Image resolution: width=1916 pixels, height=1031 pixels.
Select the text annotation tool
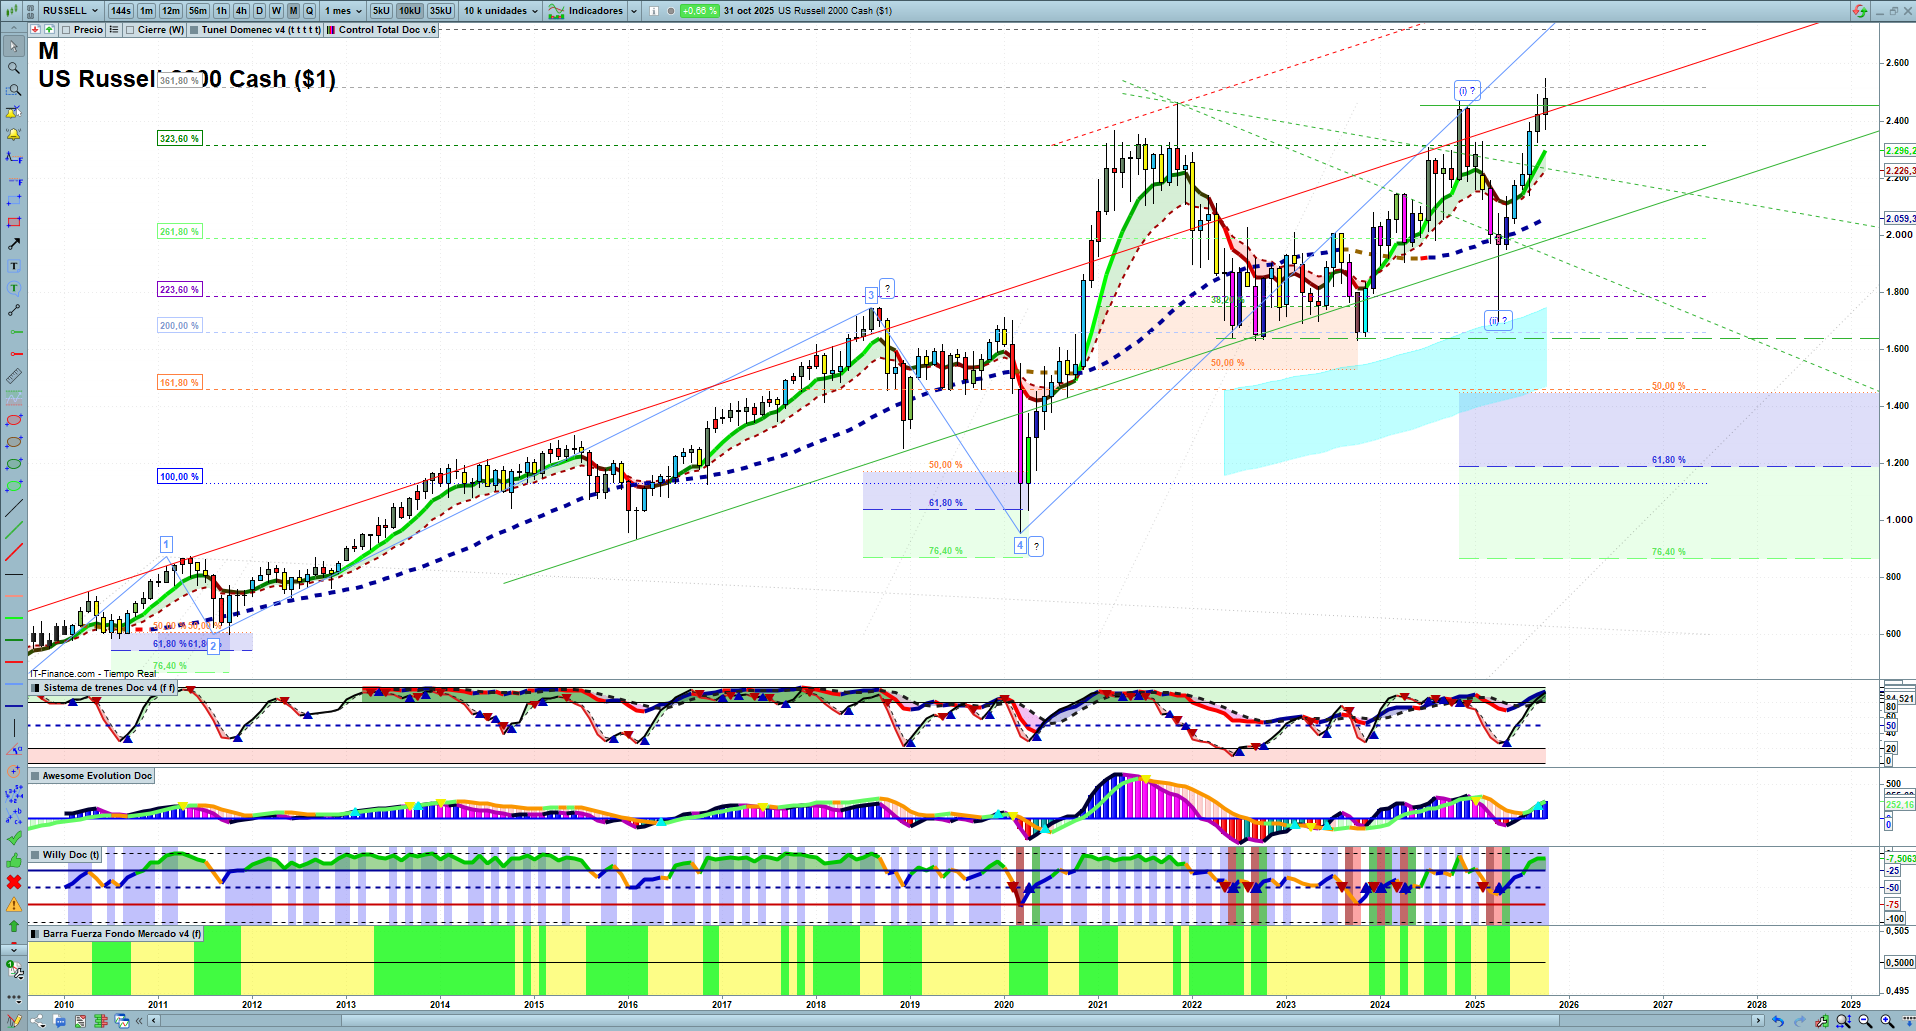pos(14,266)
